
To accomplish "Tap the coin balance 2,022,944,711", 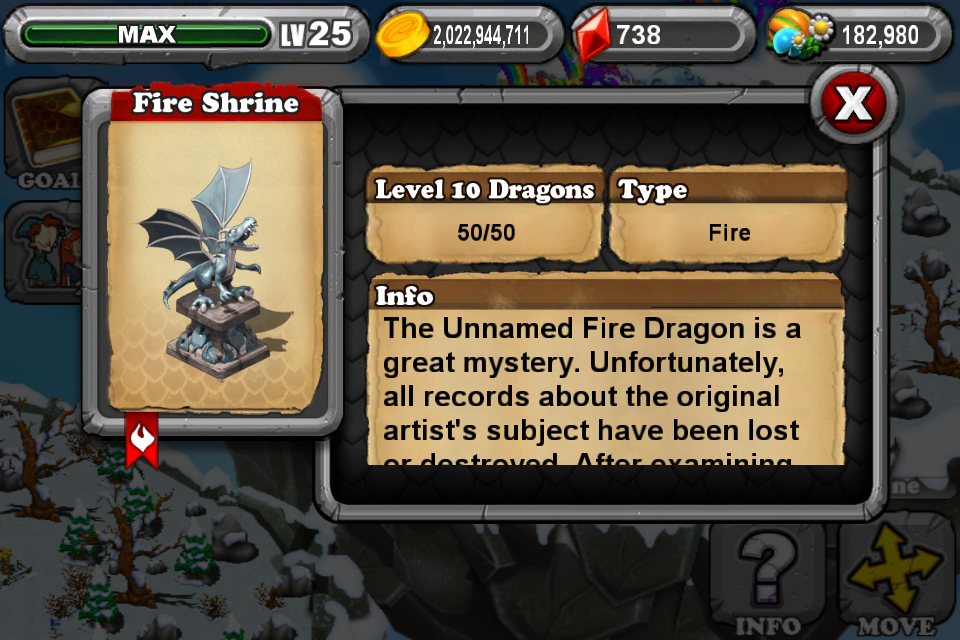I will point(481,36).
